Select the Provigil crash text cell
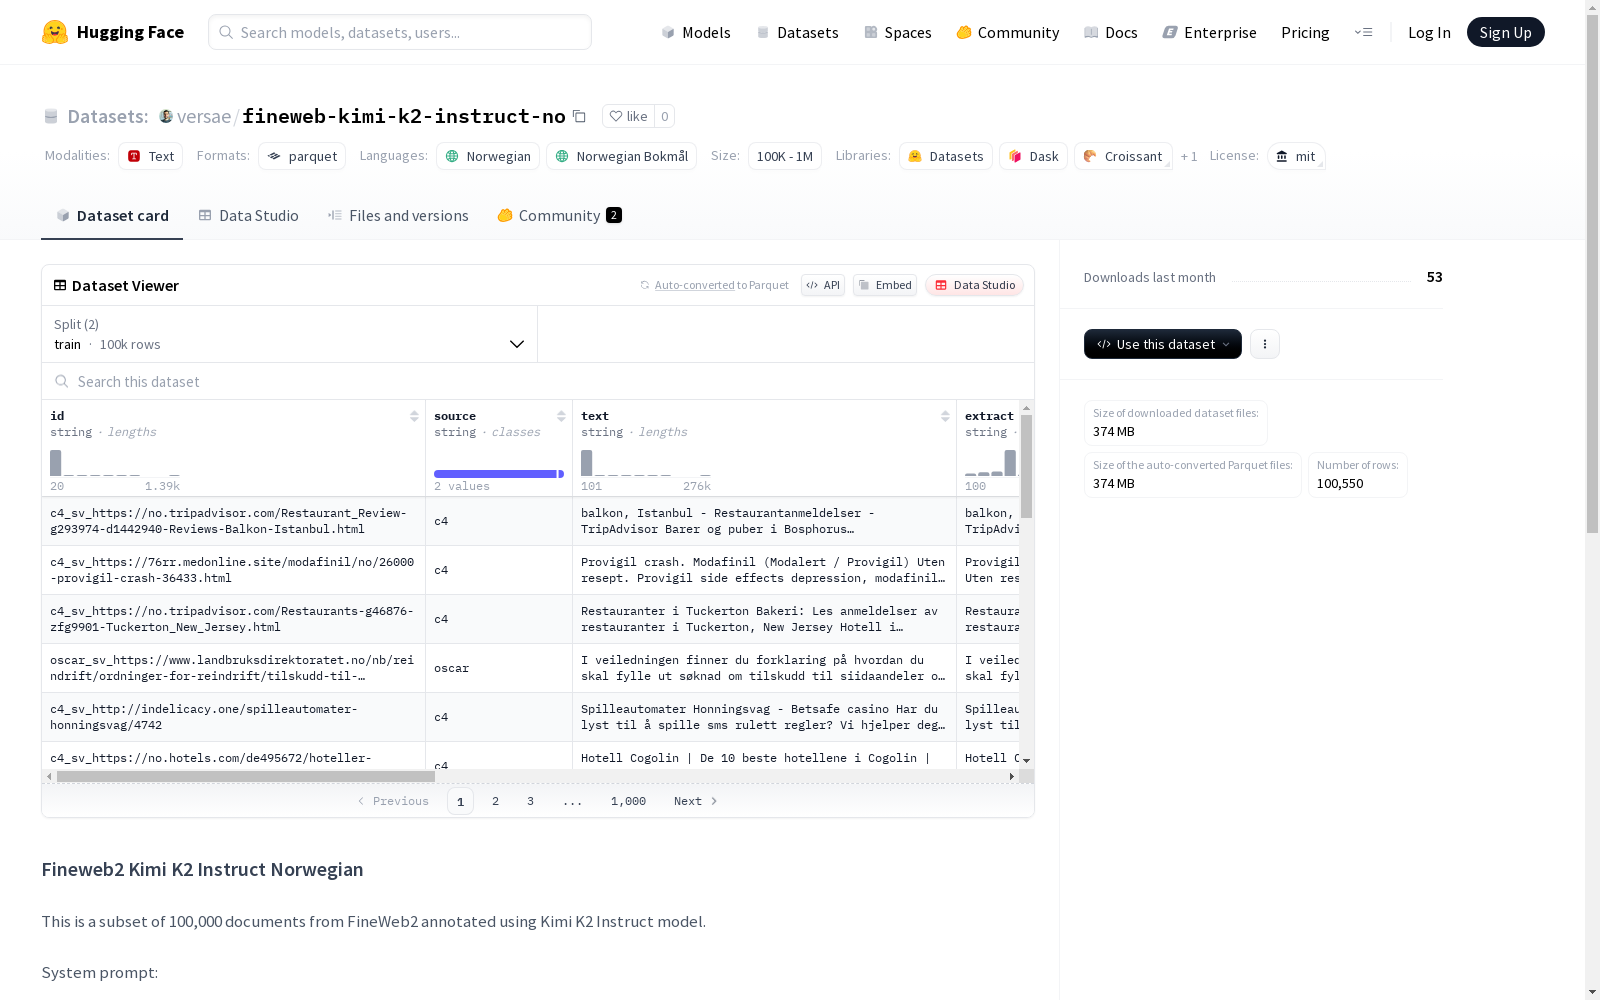This screenshot has height=1000, width=1600. tap(764, 570)
